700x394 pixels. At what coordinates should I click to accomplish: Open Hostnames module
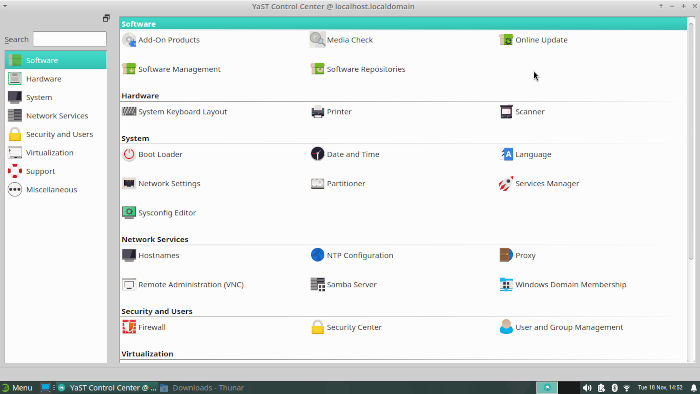[151, 255]
